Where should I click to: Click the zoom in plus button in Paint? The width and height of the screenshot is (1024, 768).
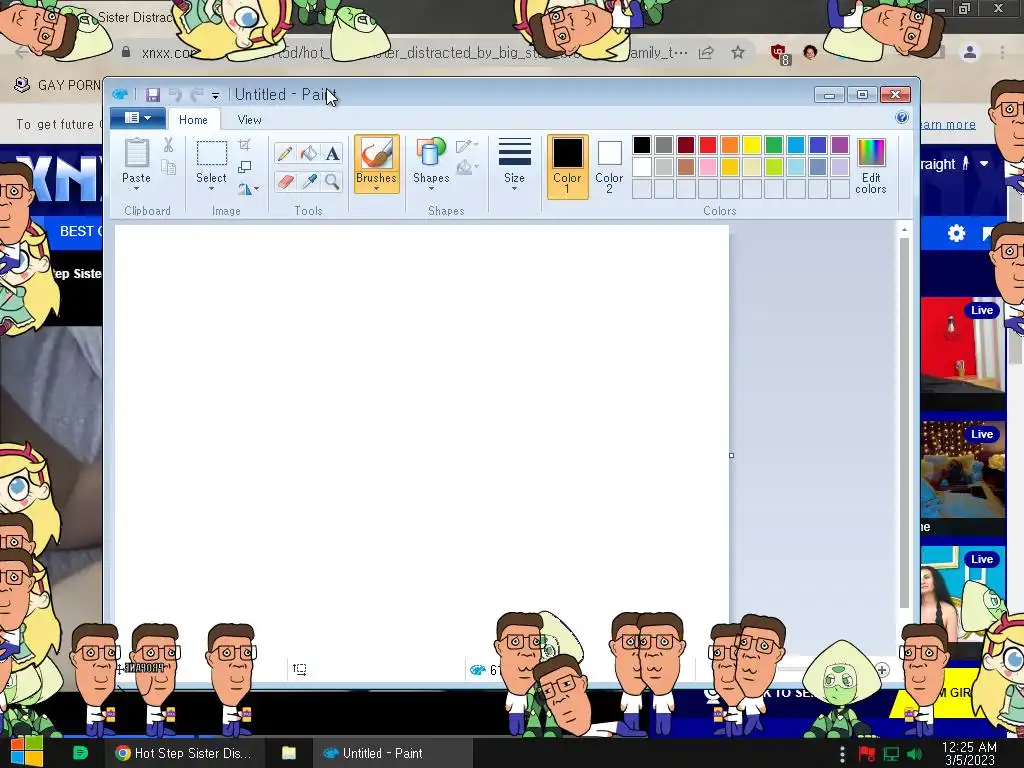(882, 669)
